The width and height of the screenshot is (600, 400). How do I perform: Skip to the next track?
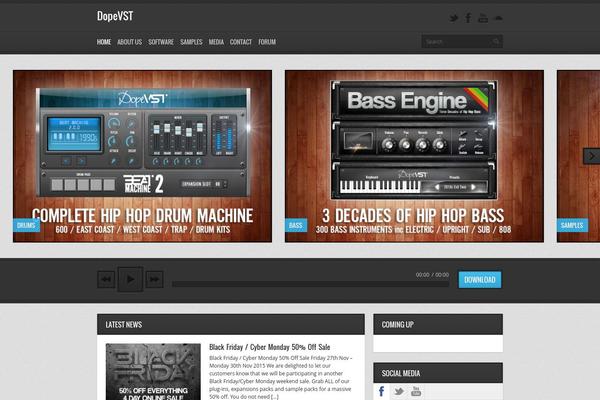click(154, 279)
